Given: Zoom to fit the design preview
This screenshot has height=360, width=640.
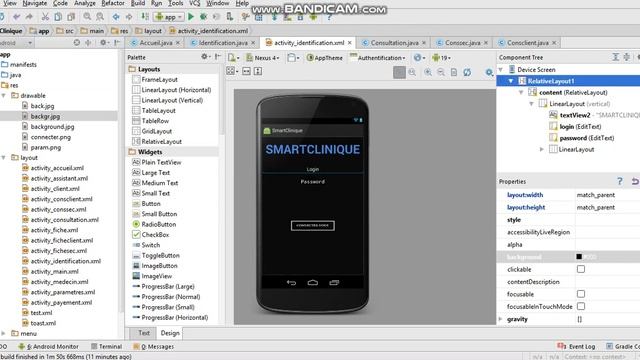Looking at the screenshot, I should point(399,72).
